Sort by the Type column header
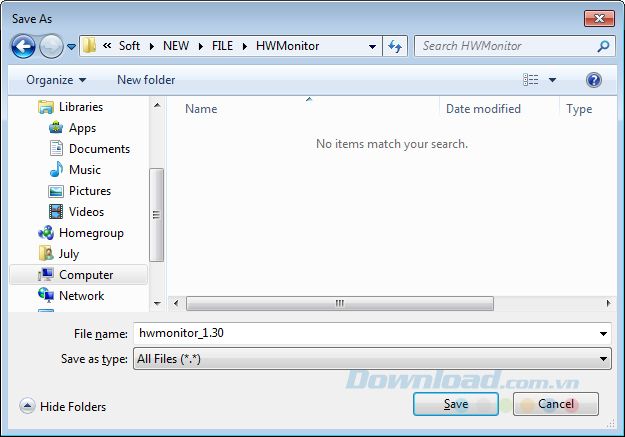625x437 pixels. click(579, 109)
